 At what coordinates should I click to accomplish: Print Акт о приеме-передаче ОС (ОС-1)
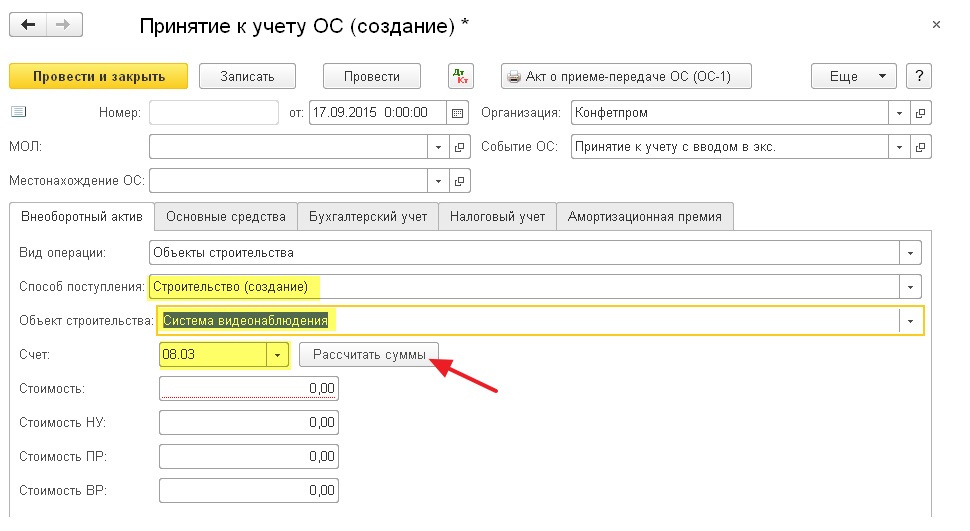tap(626, 76)
